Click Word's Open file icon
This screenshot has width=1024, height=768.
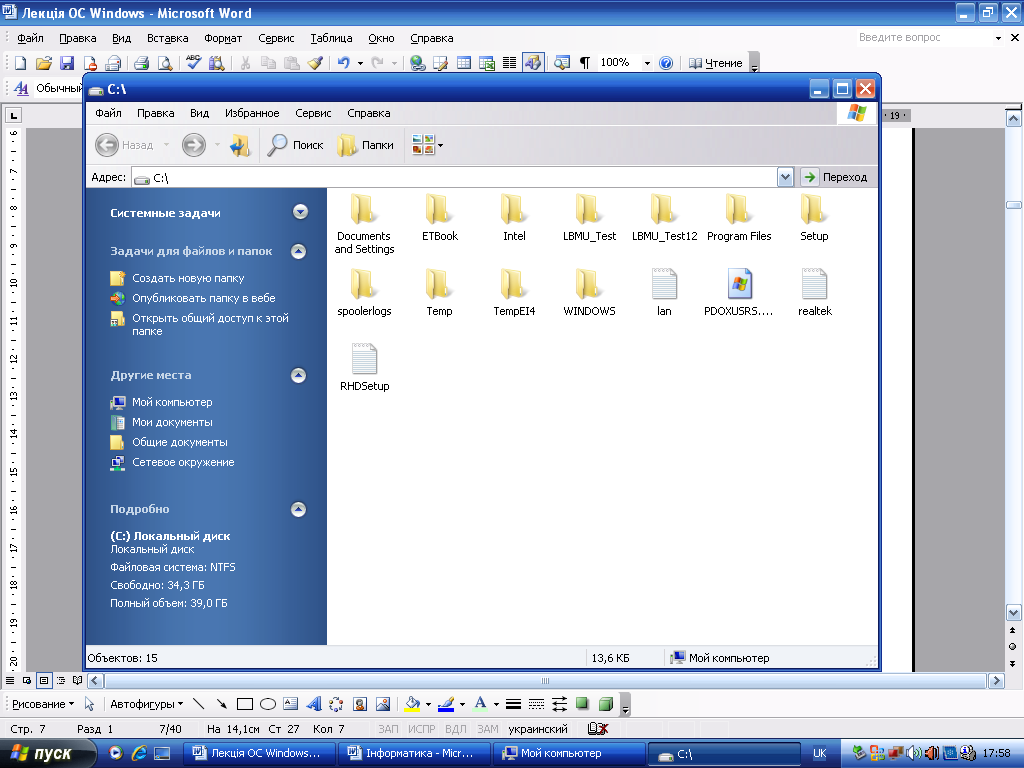(x=43, y=63)
